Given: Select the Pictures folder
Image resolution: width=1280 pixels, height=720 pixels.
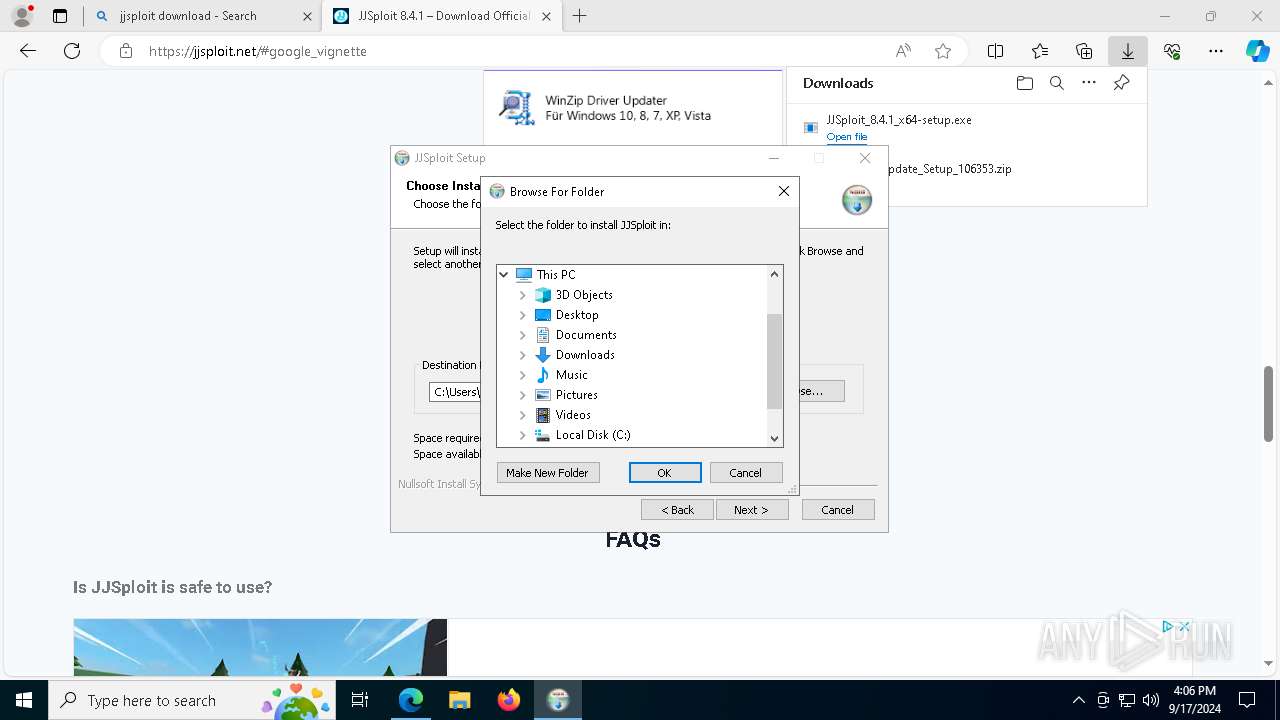Looking at the screenshot, I should tap(576, 395).
